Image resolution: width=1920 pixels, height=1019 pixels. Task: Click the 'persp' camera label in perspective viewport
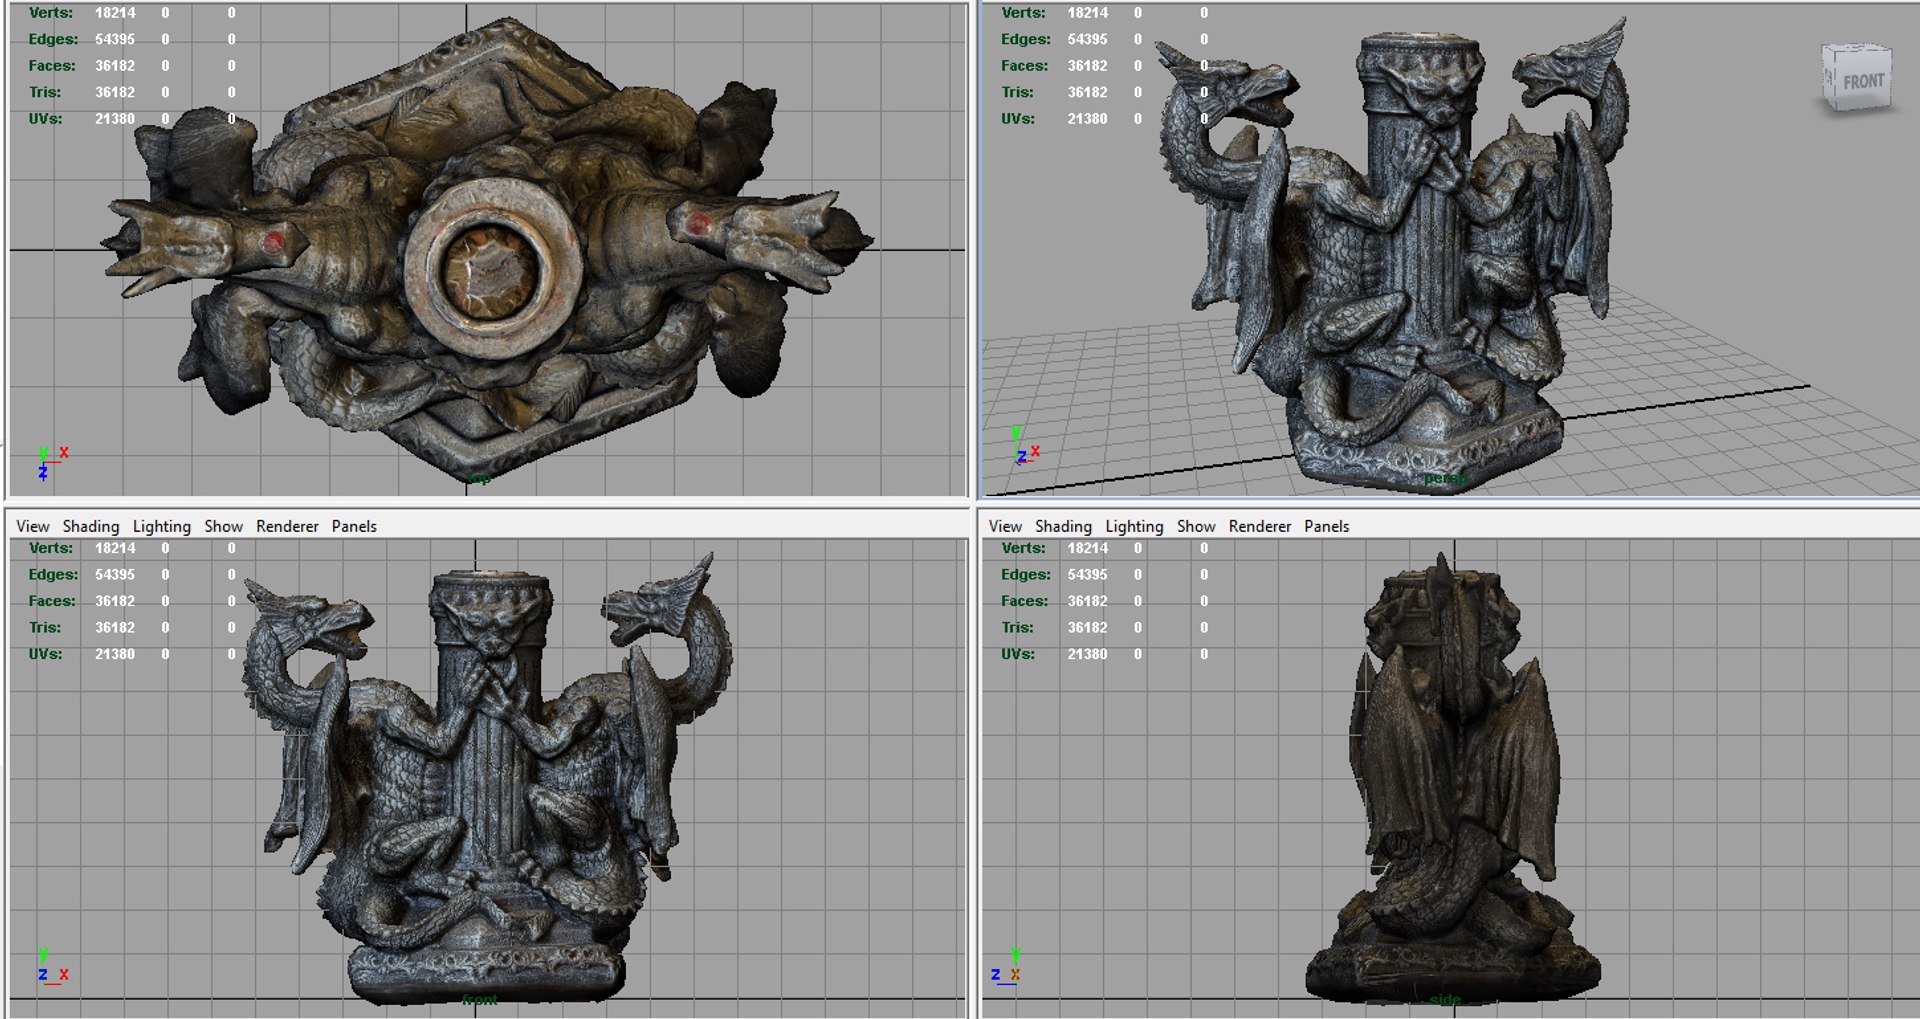coord(1445,478)
